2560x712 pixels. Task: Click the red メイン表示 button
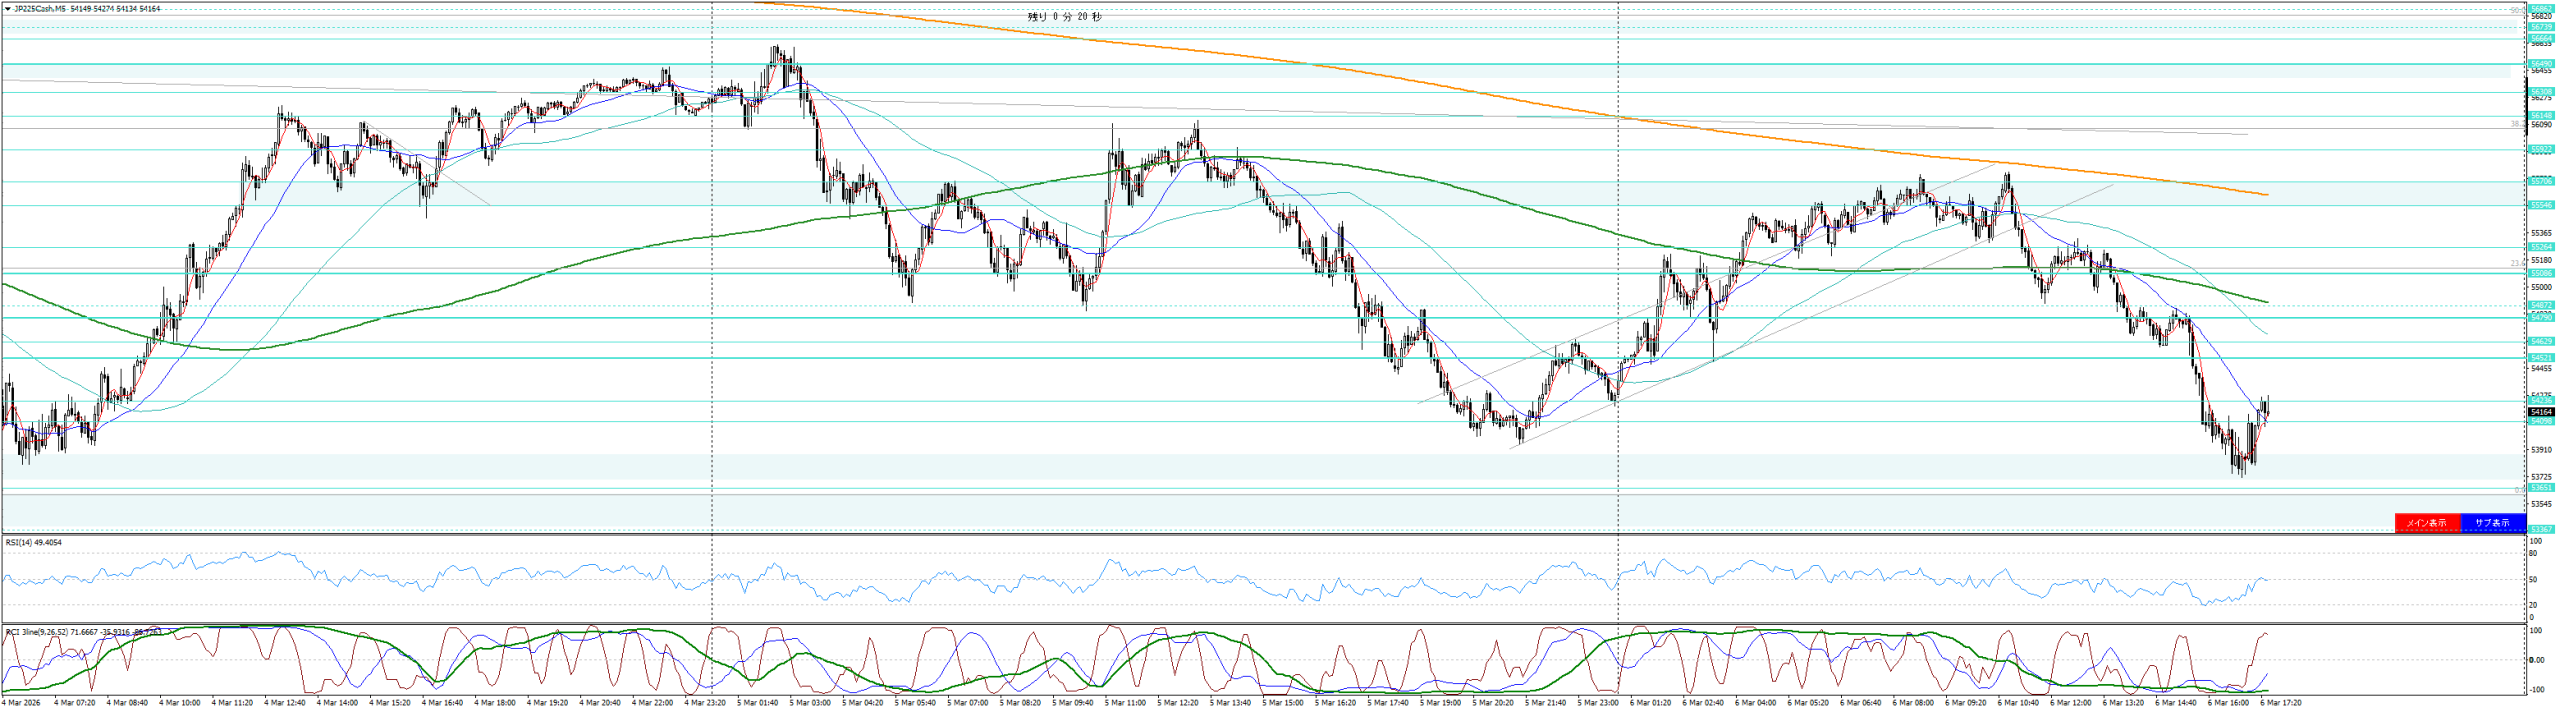point(2426,523)
